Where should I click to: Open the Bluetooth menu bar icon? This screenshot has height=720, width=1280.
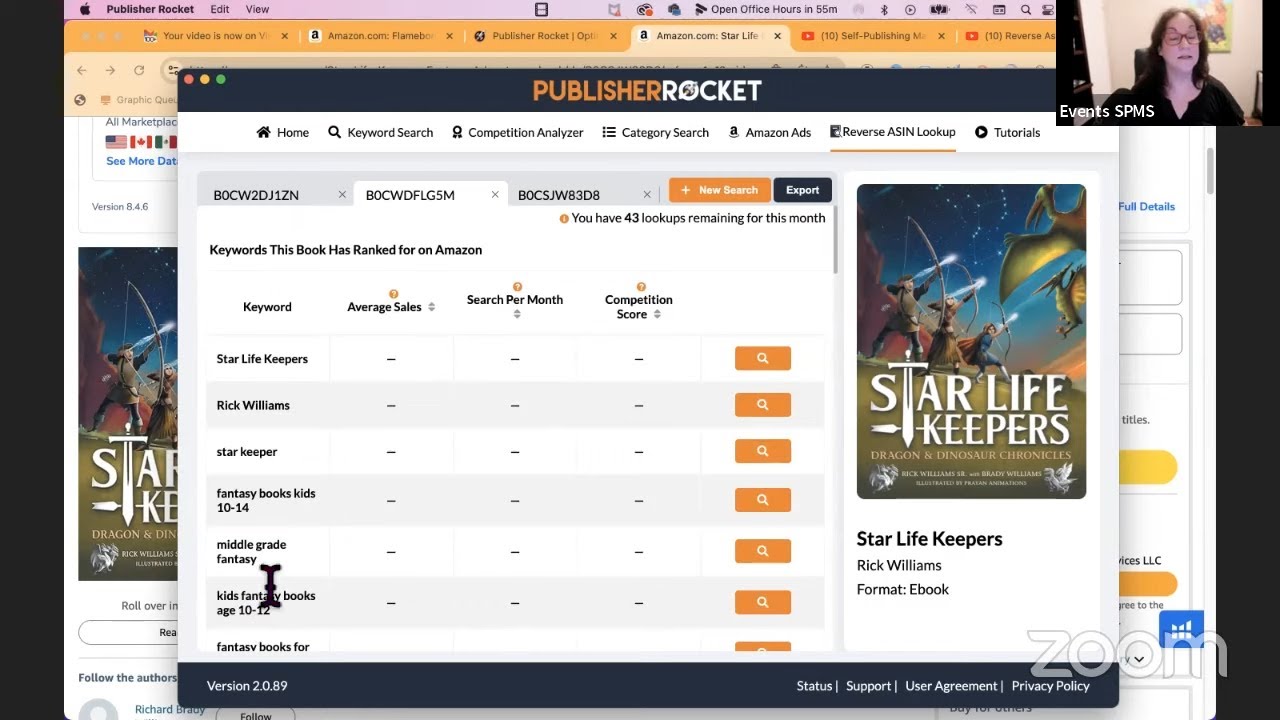pyautogui.click(x=884, y=9)
